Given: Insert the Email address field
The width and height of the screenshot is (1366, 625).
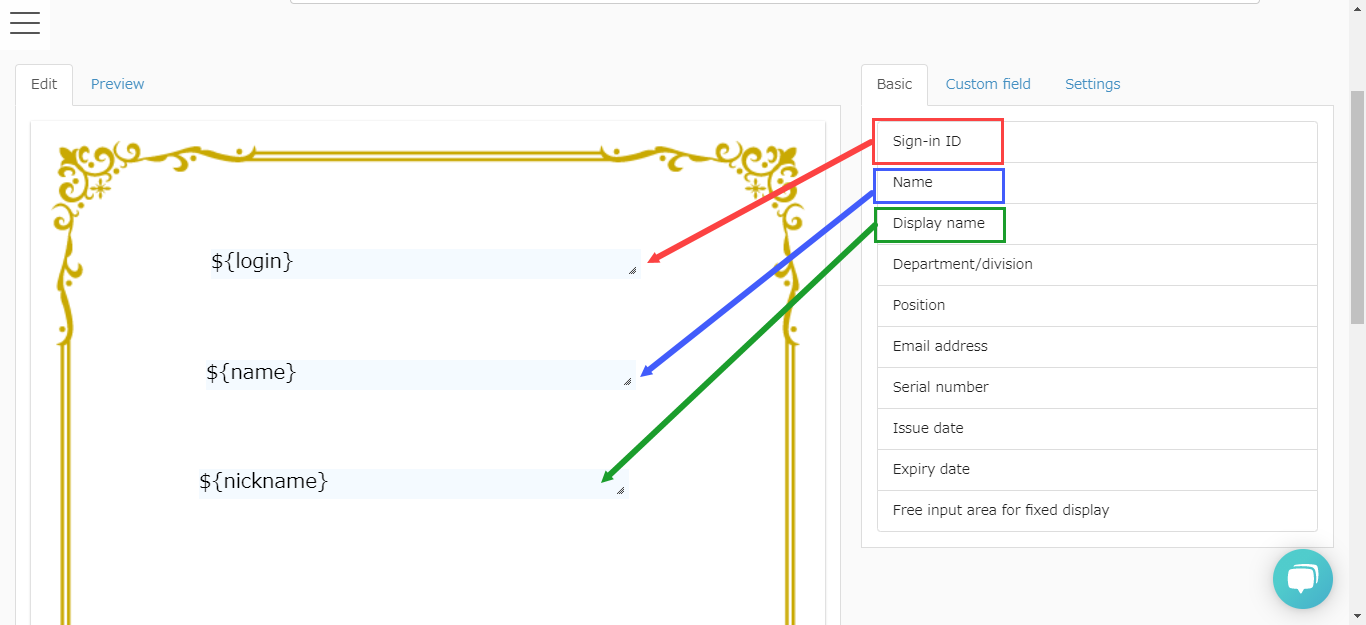Looking at the screenshot, I should tap(939, 346).
